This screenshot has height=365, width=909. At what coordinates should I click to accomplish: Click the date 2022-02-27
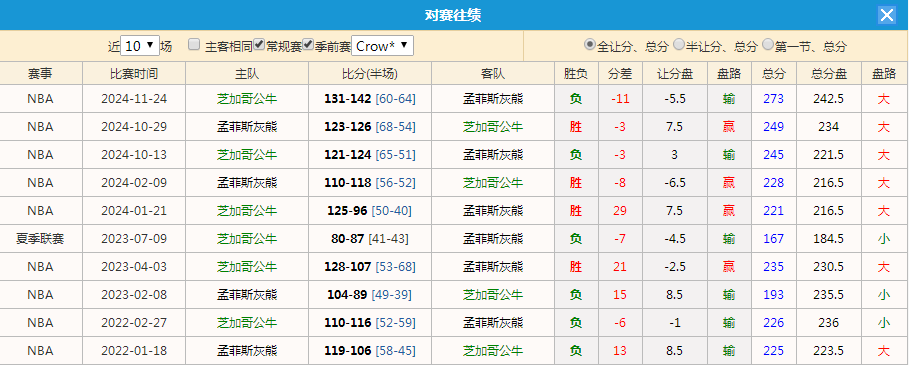(x=134, y=323)
